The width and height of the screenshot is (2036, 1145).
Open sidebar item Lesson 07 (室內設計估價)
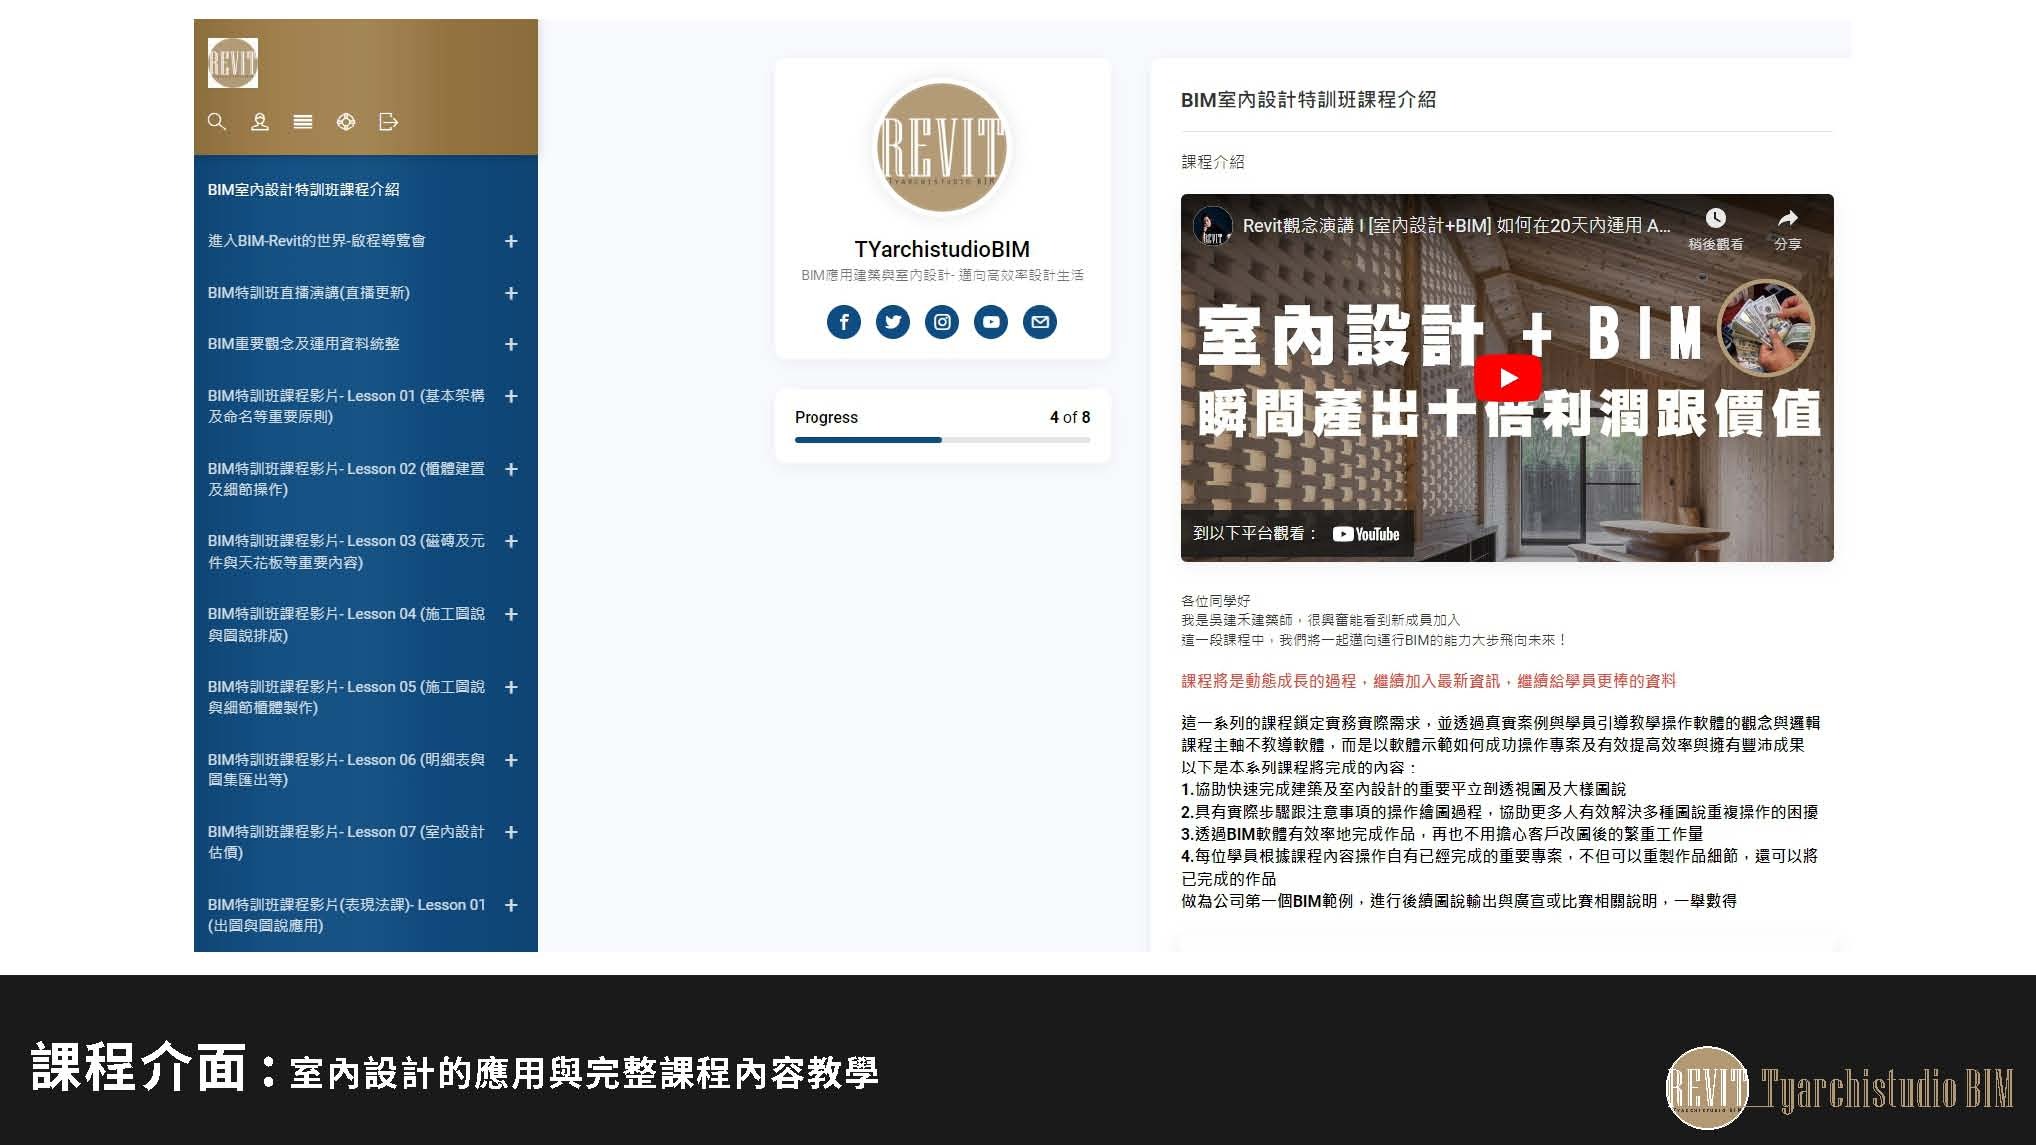tap(346, 842)
